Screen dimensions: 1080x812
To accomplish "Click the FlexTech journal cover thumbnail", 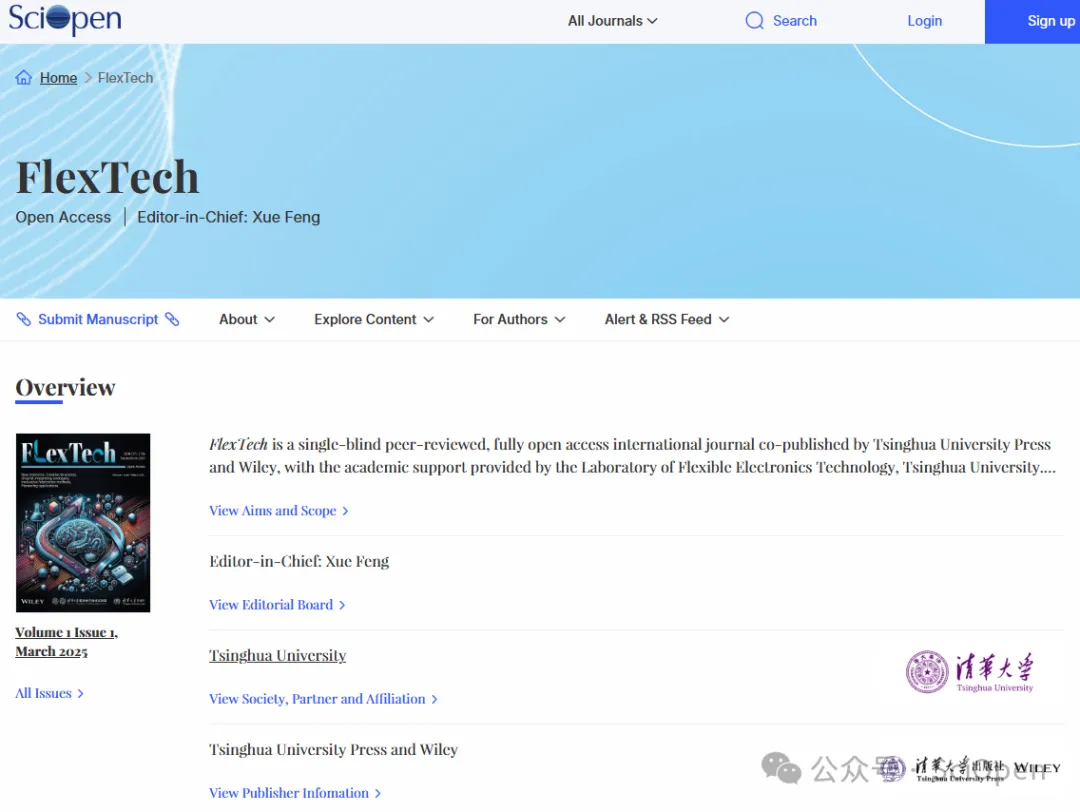I will [x=83, y=522].
